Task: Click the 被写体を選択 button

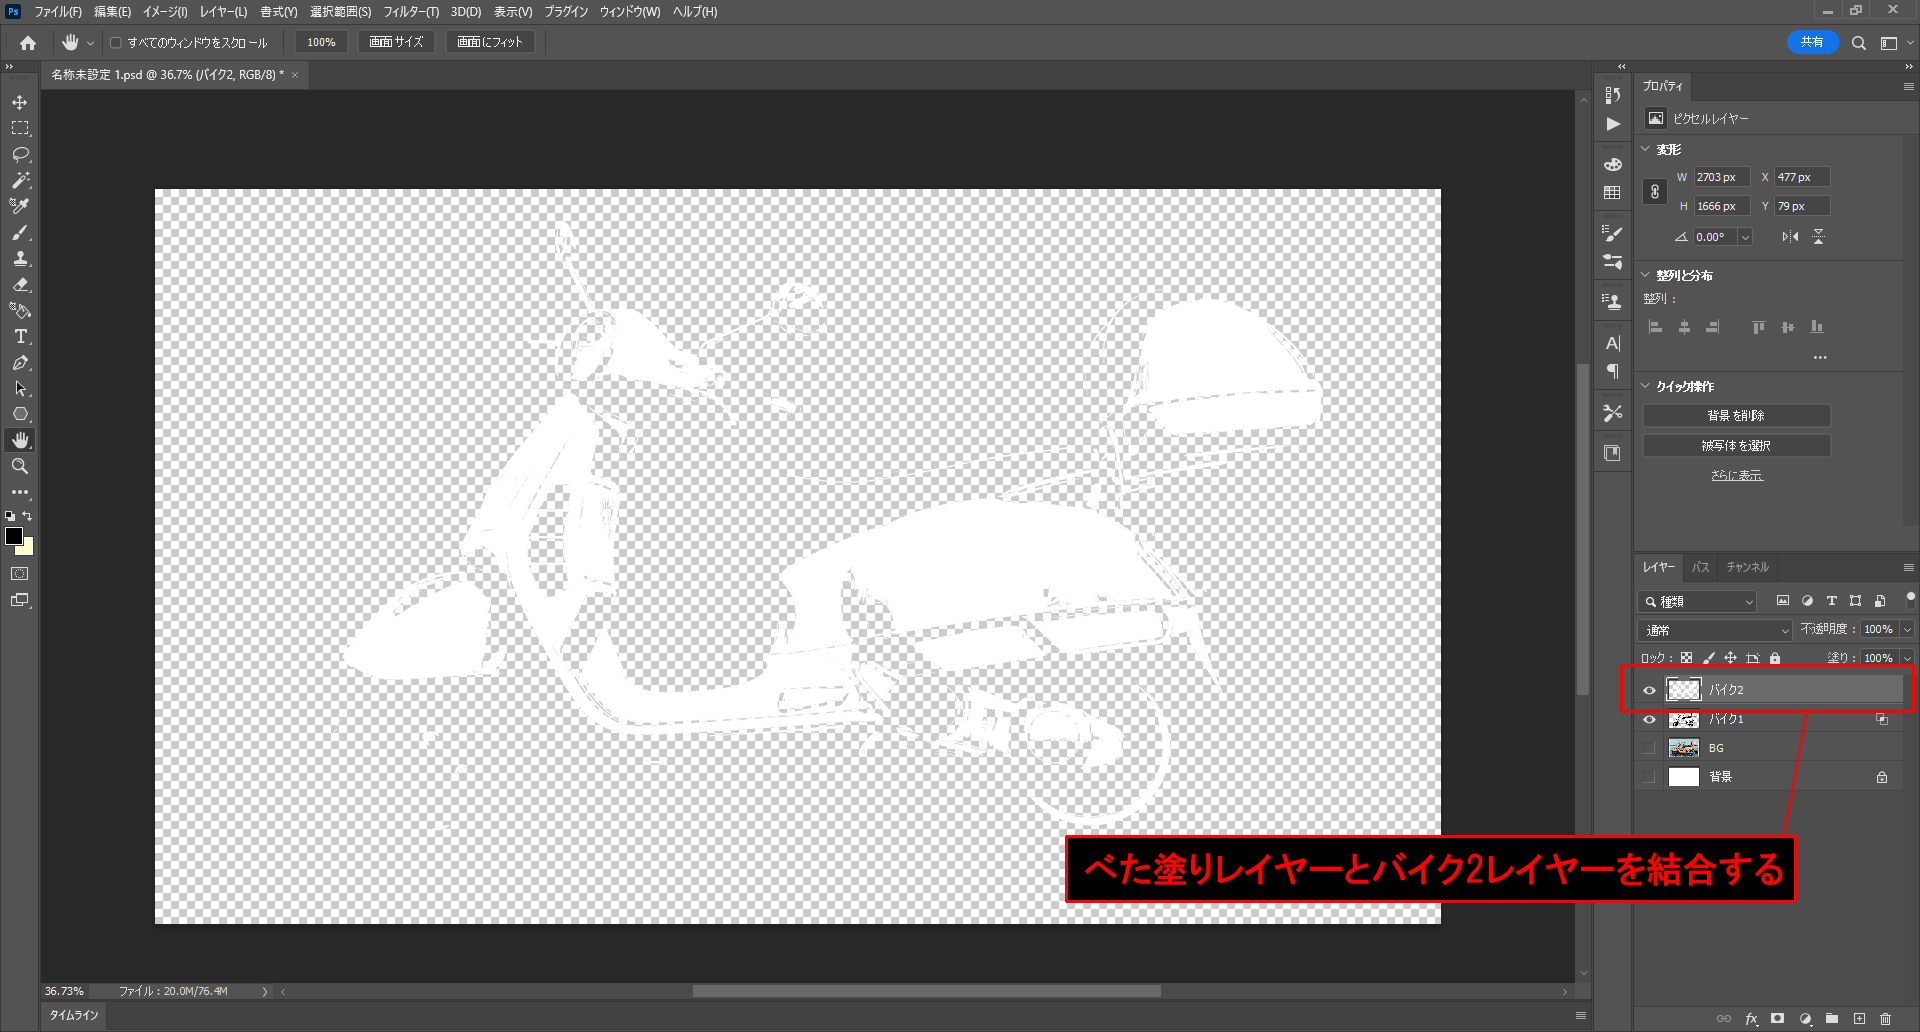Action: tap(1736, 446)
